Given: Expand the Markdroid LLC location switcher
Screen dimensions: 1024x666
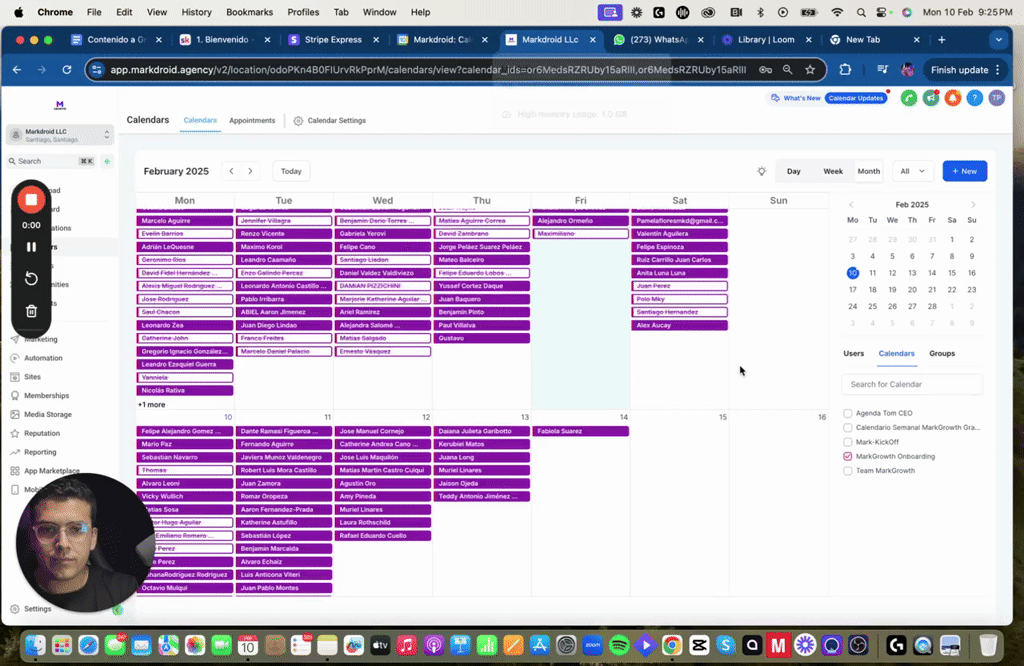Looking at the screenshot, I should coord(60,135).
